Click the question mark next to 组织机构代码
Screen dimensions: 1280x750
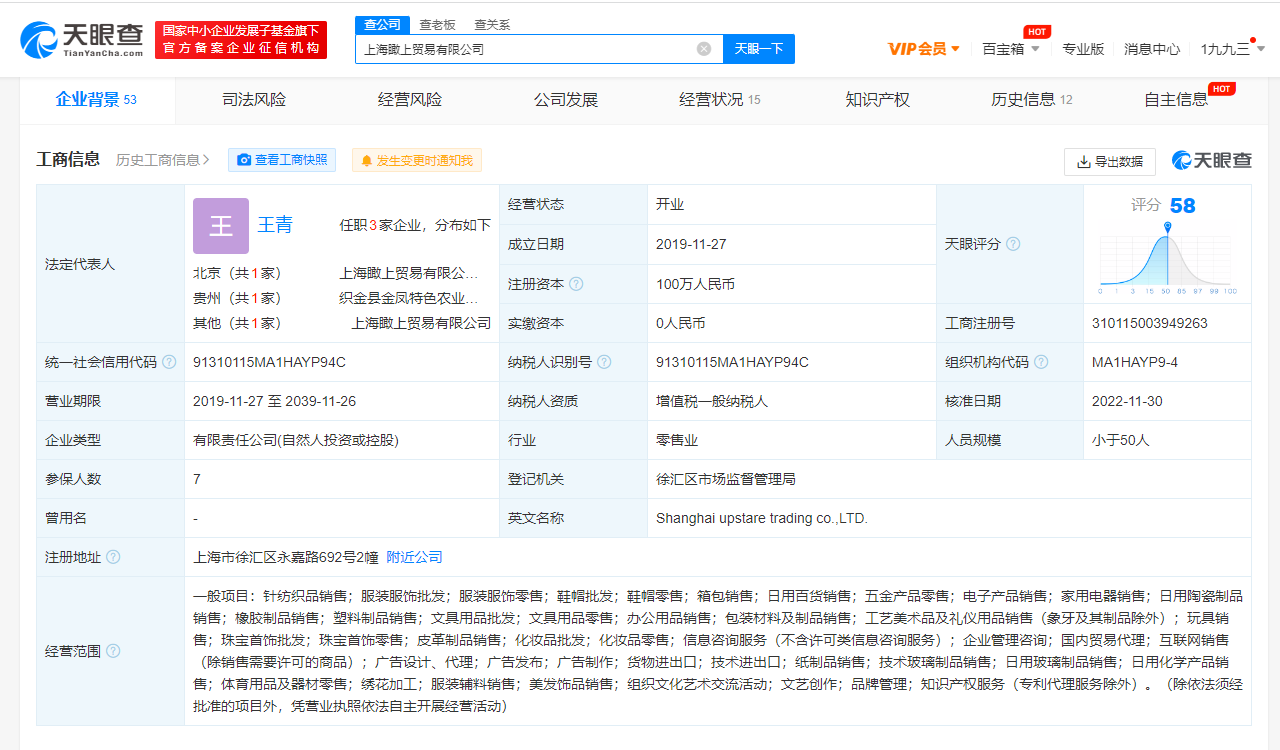[1040, 361]
